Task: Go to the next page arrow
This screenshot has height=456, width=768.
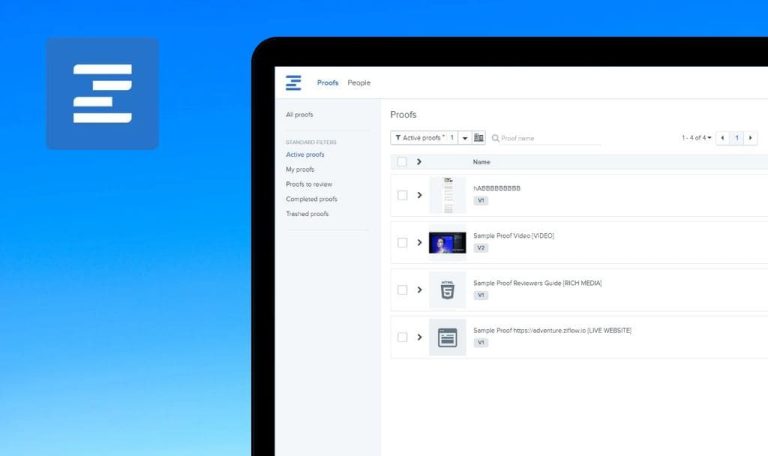Action: click(x=750, y=138)
